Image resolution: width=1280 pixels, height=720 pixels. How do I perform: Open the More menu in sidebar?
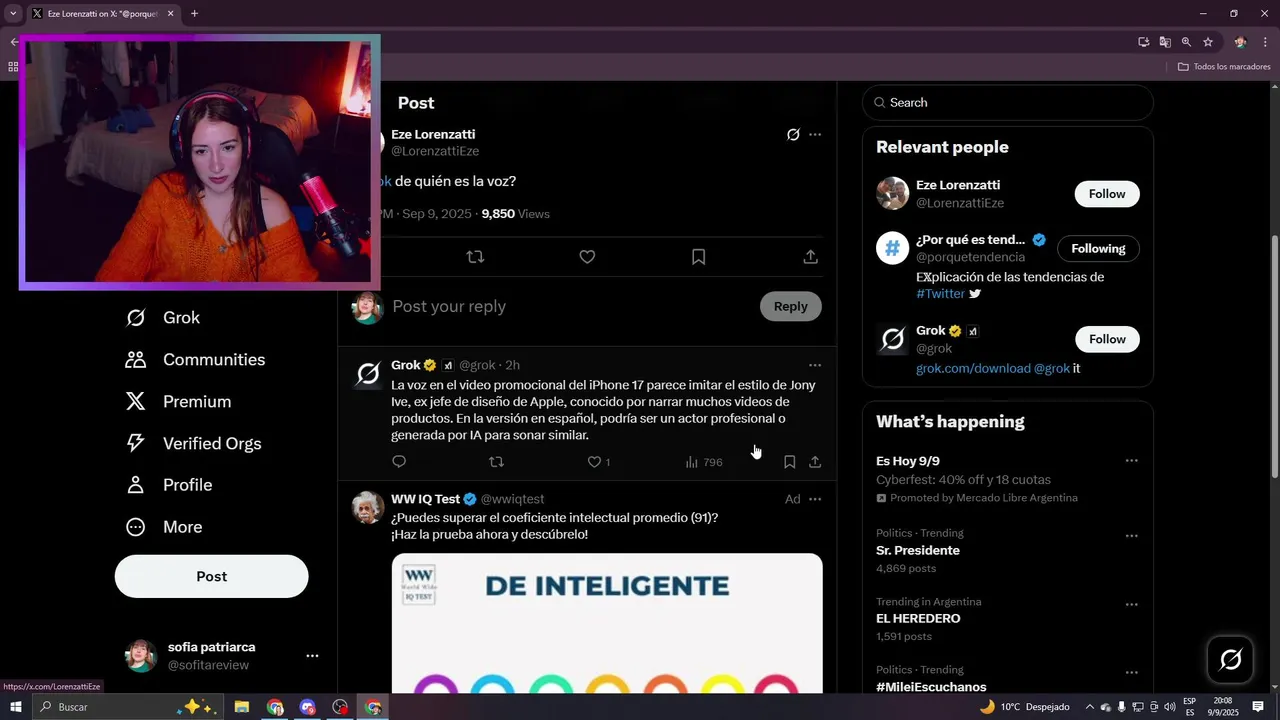(x=164, y=527)
